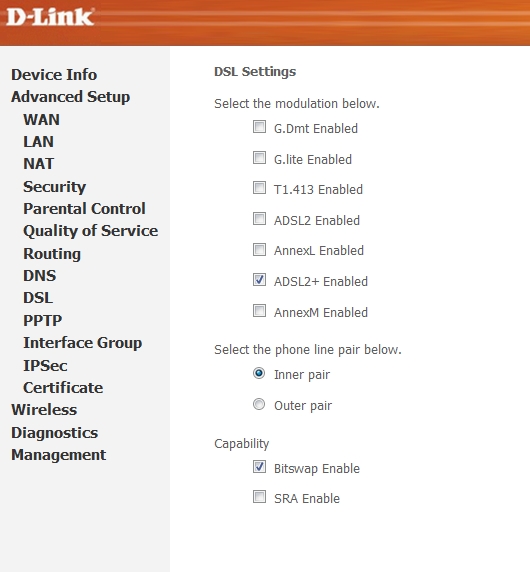Open Parental Control settings
The image size is (530, 572).
(x=84, y=209)
